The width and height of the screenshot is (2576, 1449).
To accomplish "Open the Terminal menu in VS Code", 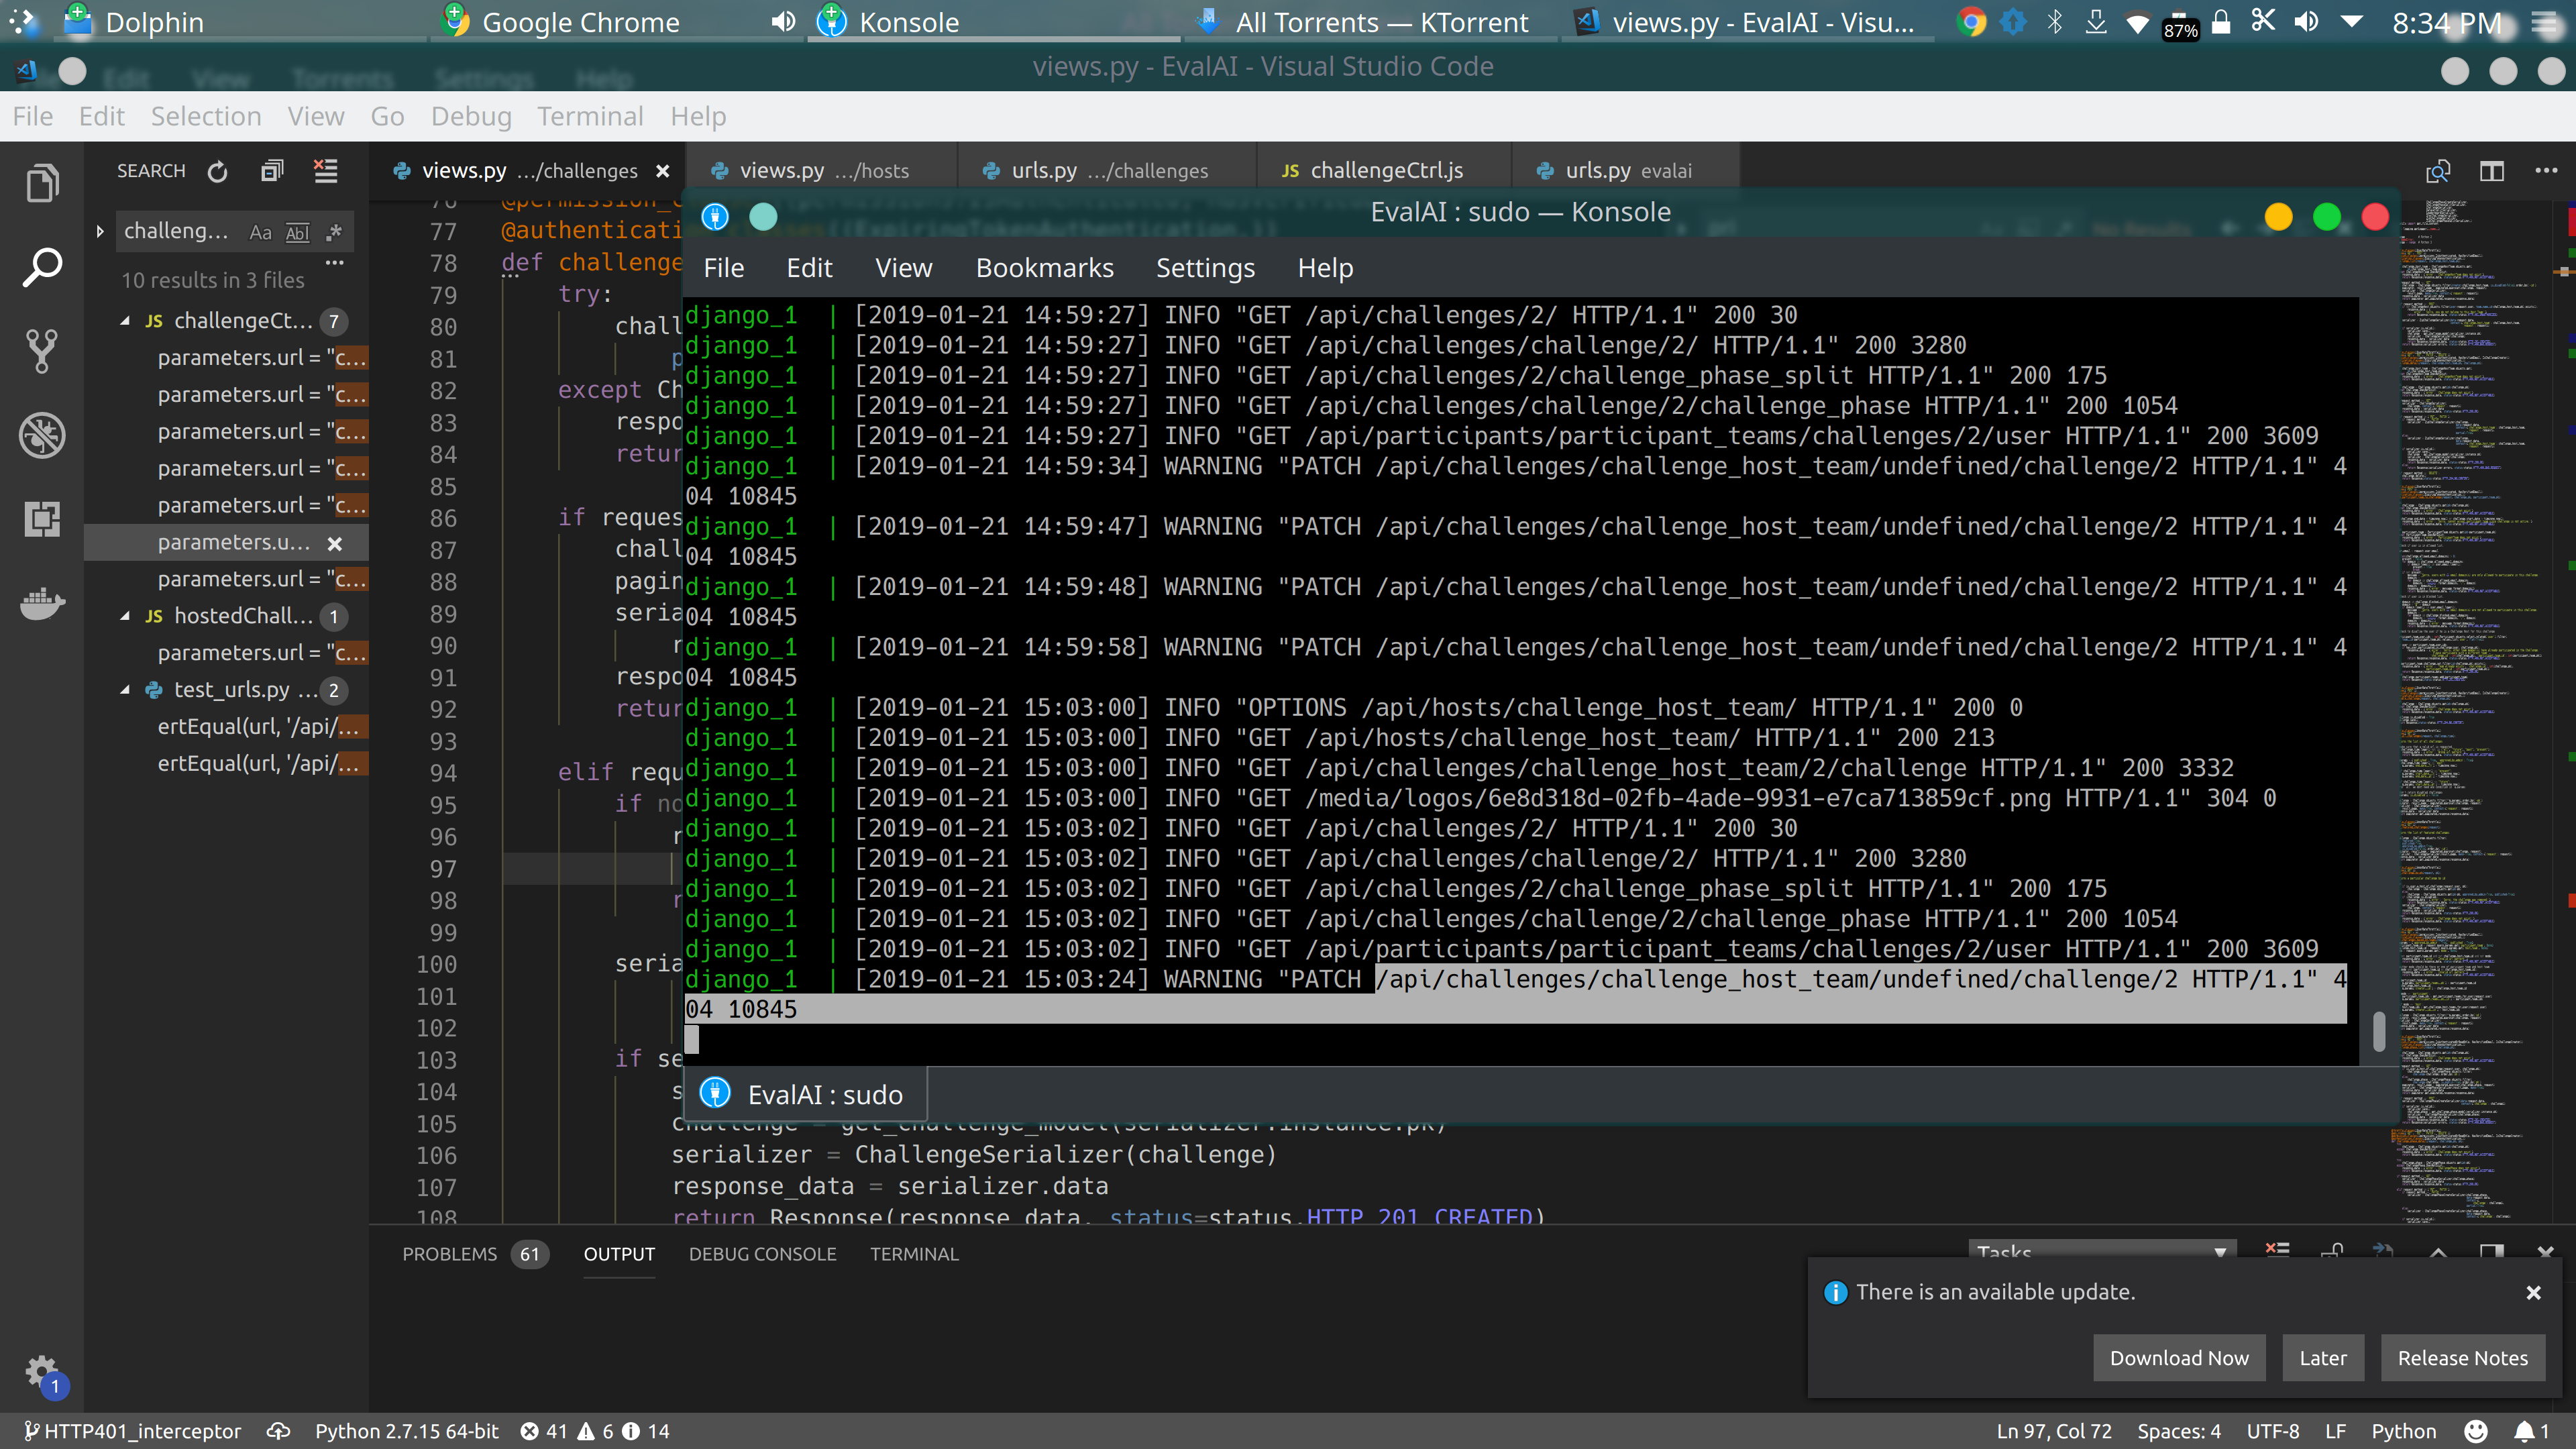I will (x=590, y=116).
